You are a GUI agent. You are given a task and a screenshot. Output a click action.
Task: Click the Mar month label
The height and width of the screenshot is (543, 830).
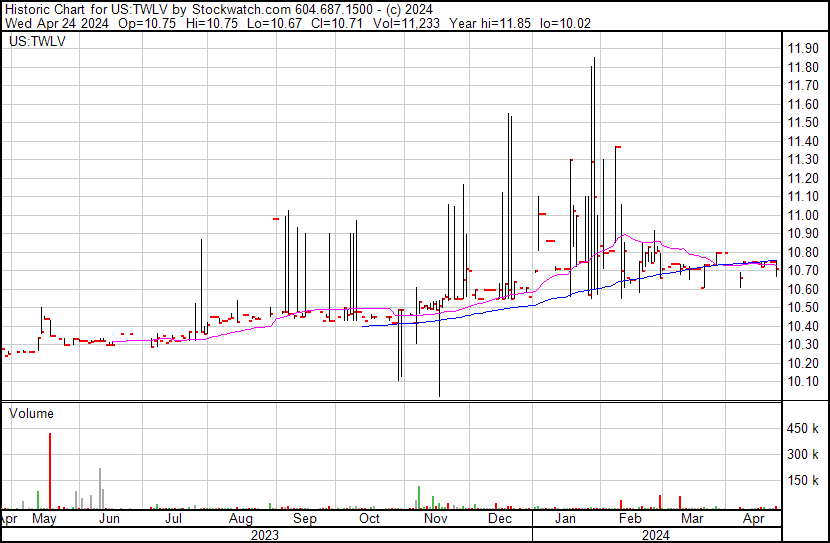click(x=692, y=519)
